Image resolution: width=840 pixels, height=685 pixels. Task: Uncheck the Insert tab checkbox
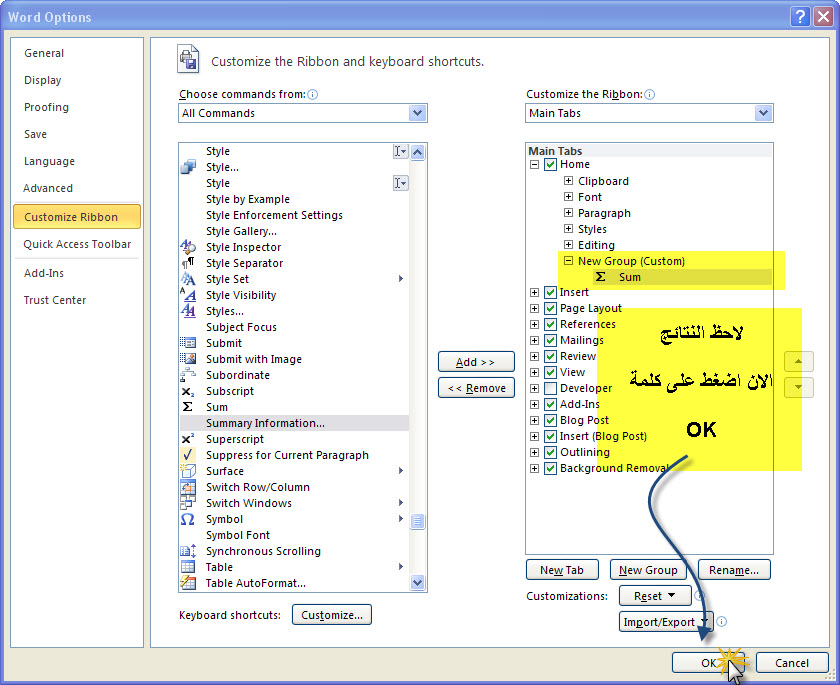pyautogui.click(x=550, y=292)
